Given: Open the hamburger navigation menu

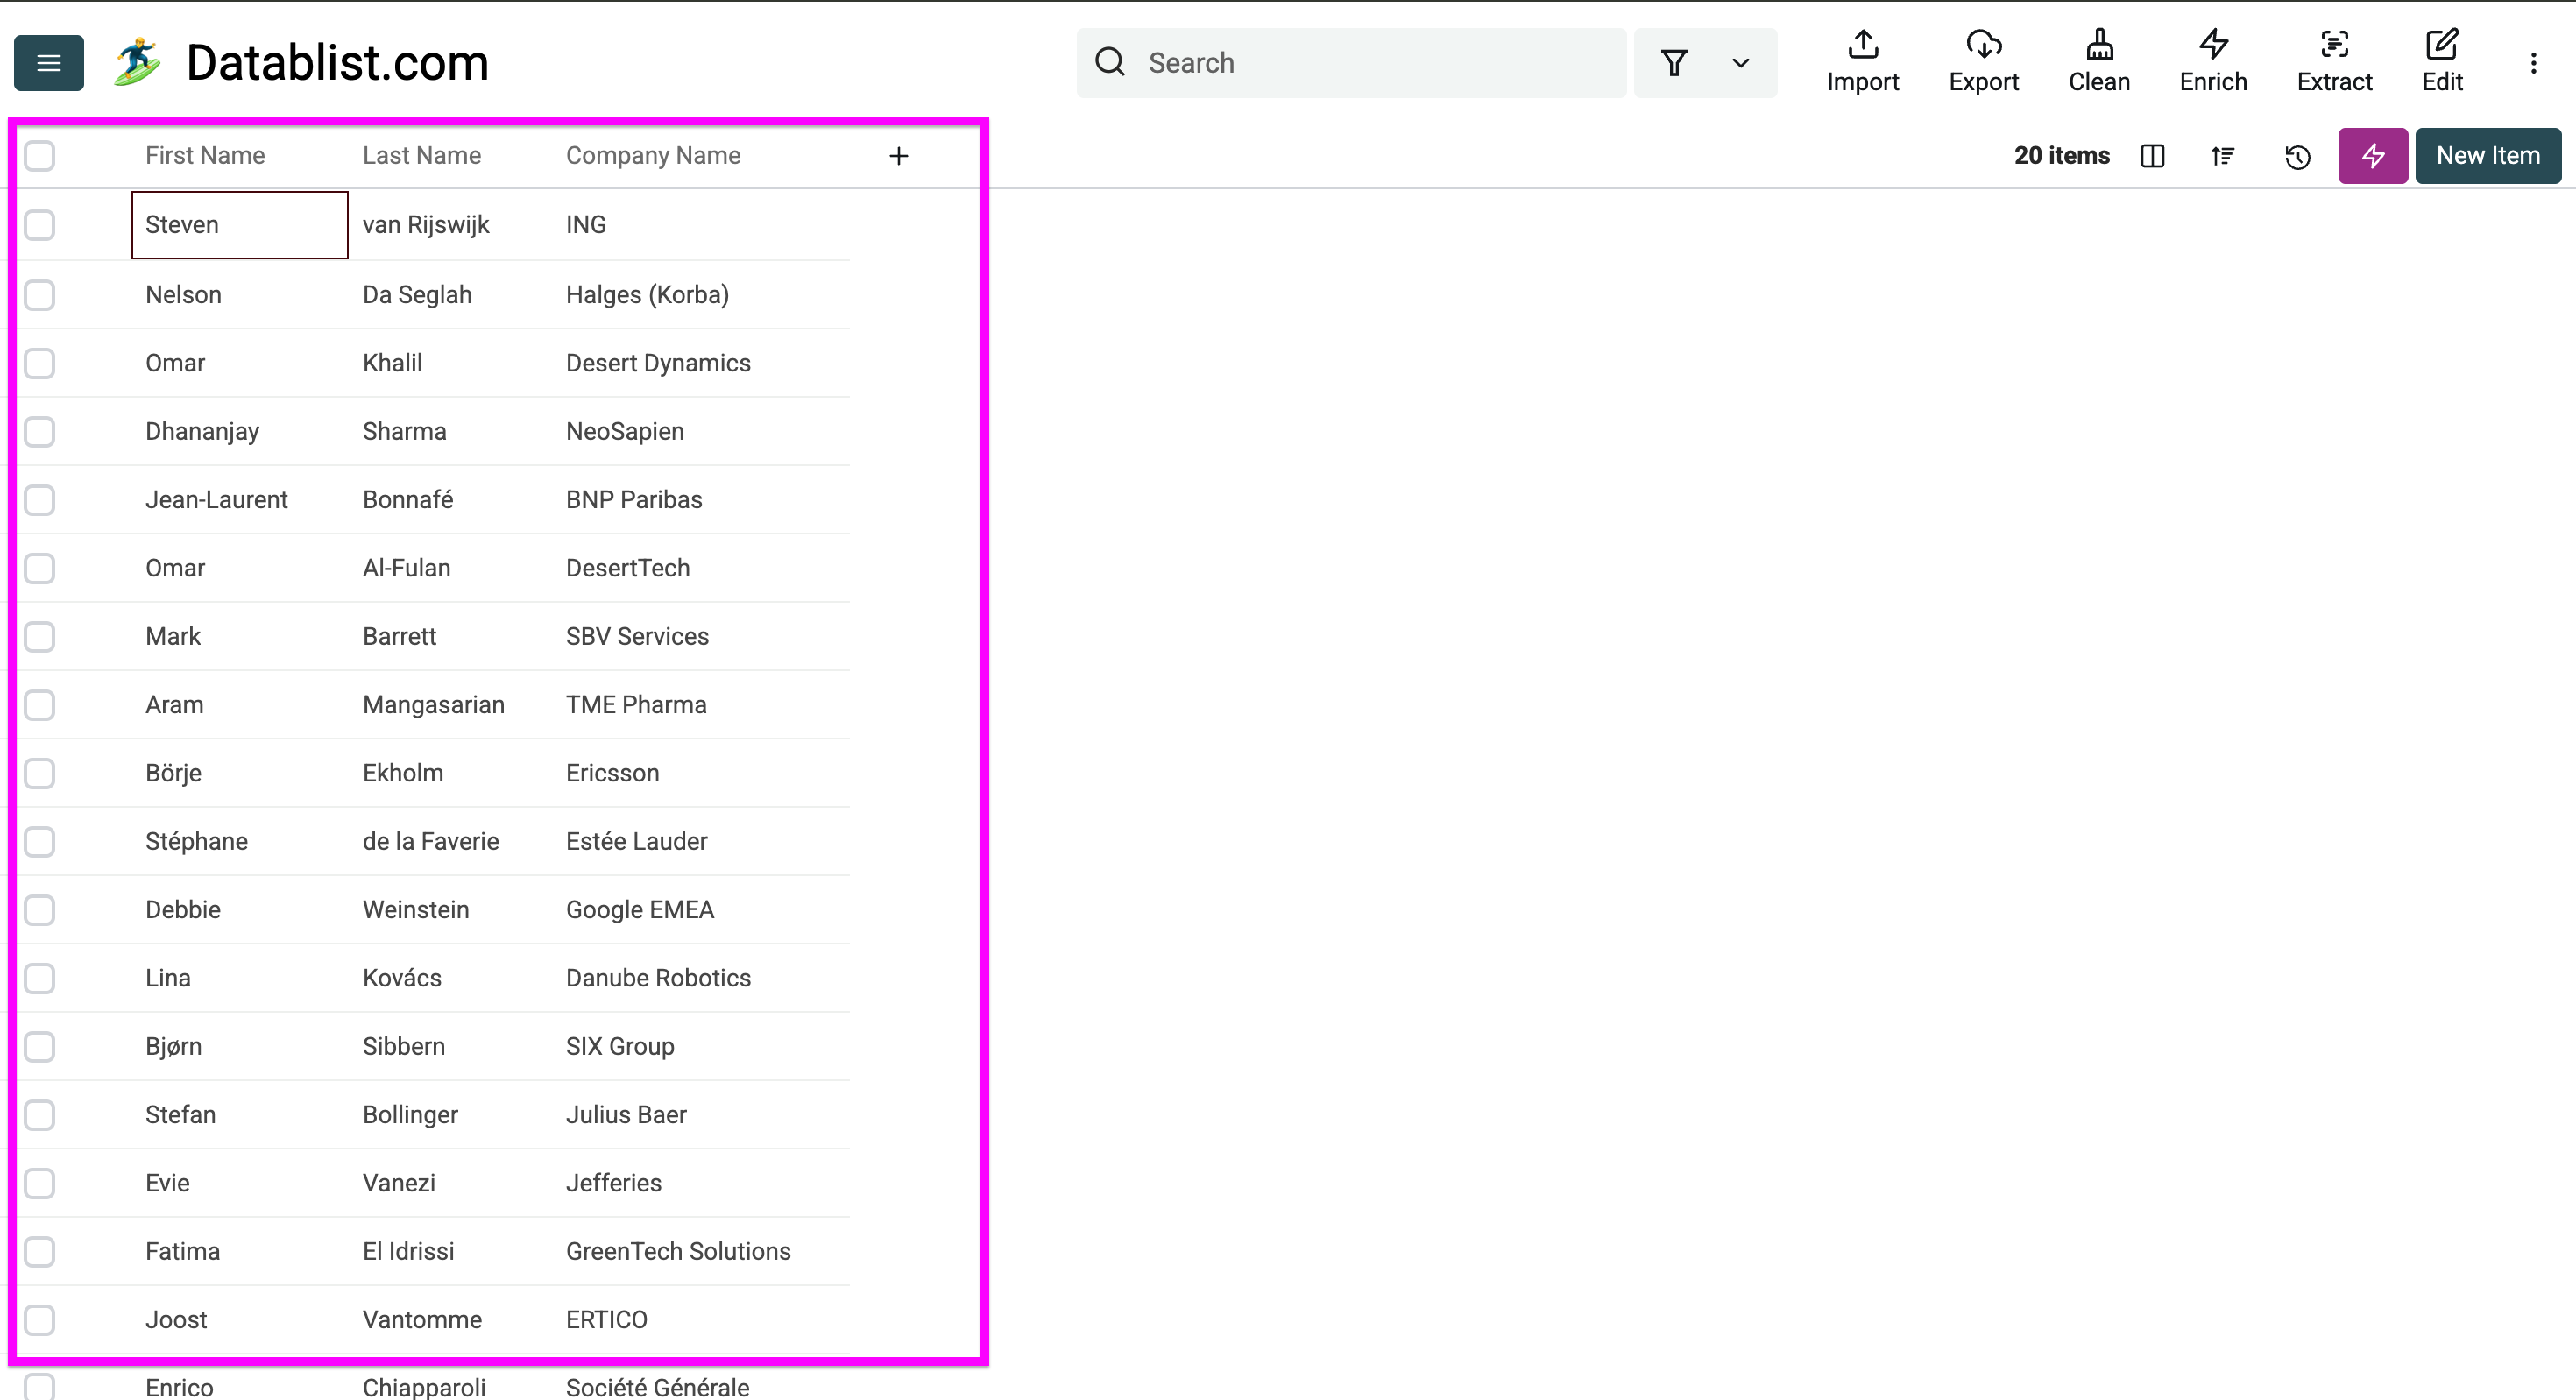Looking at the screenshot, I should [x=48, y=62].
